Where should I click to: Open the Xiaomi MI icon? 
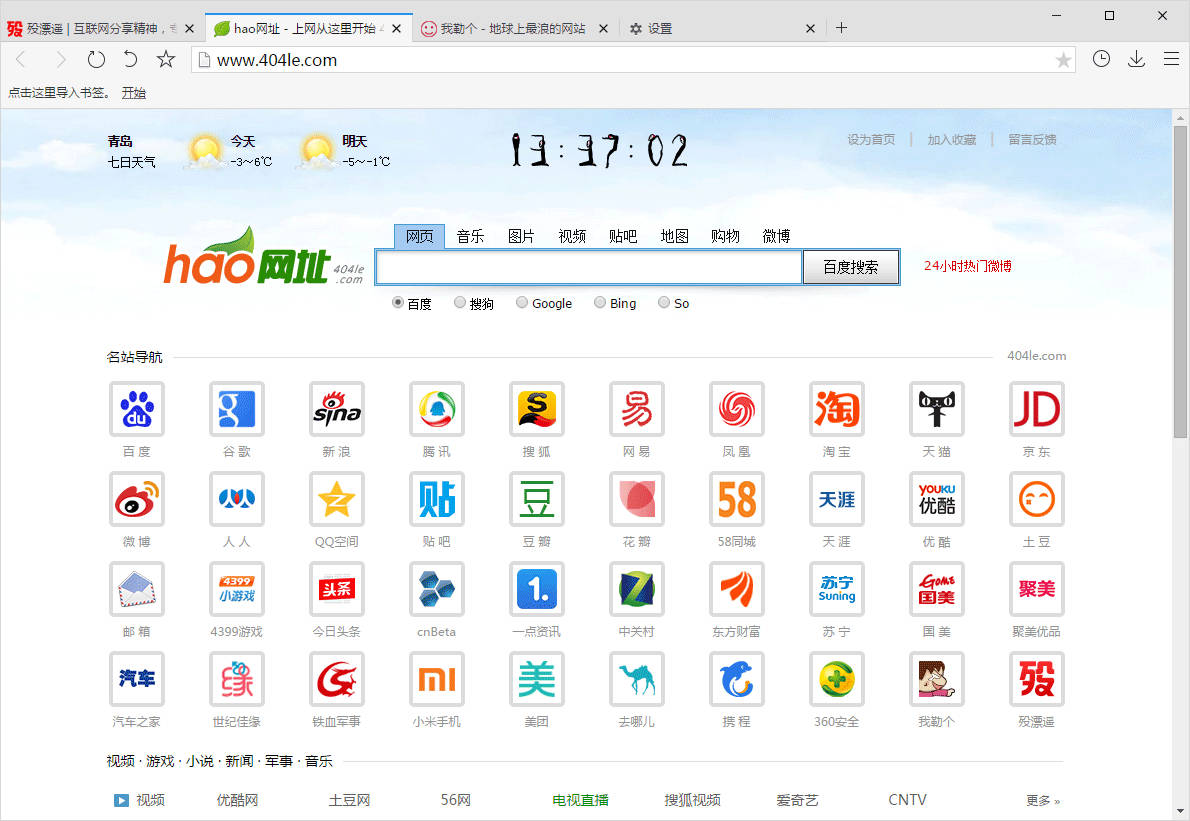pyautogui.click(x=436, y=679)
